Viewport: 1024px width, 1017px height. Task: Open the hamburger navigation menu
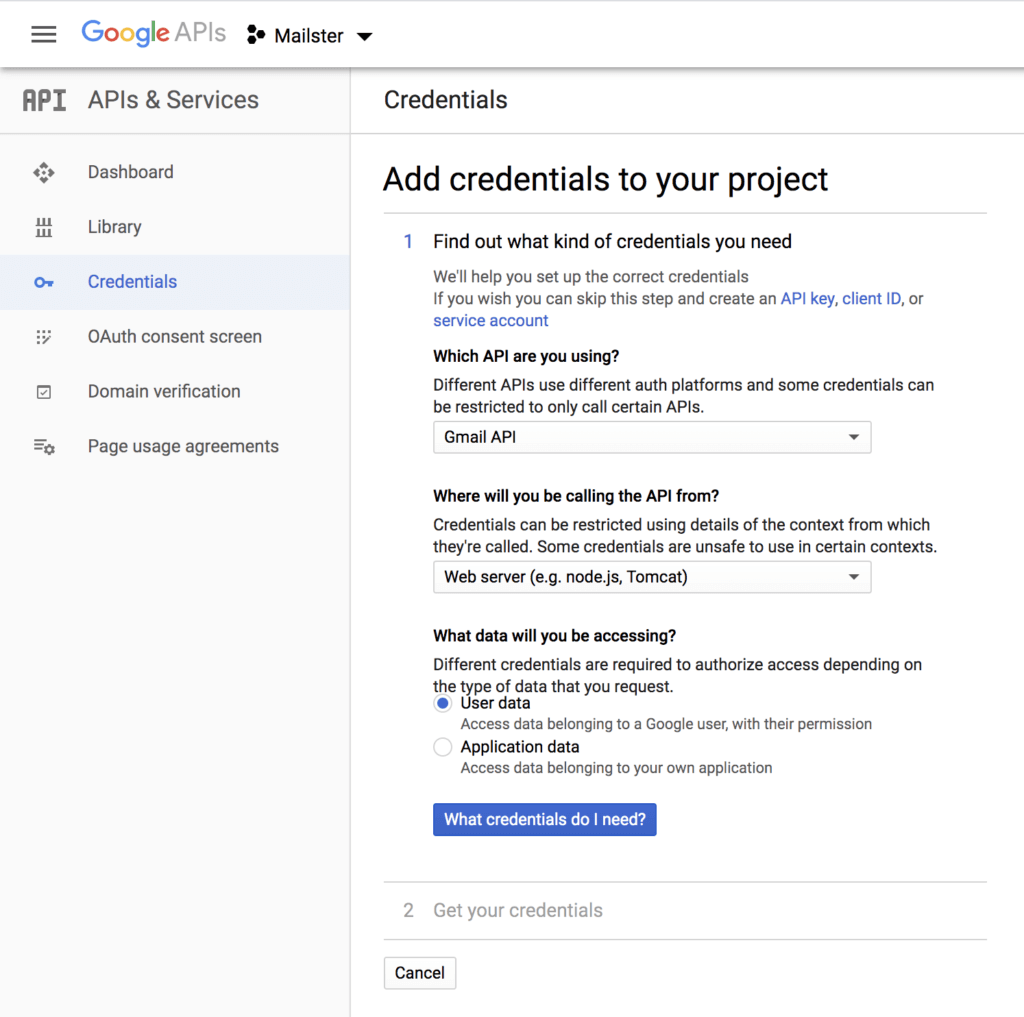pos(44,35)
